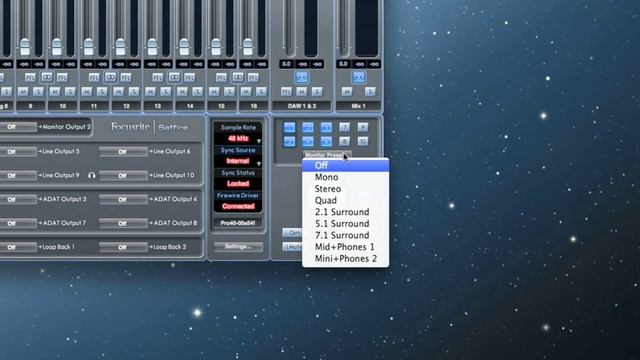The height and width of the screenshot is (360, 640).
Task: Open routing dropdown for ADAT Output 4
Action: [x=123, y=199]
